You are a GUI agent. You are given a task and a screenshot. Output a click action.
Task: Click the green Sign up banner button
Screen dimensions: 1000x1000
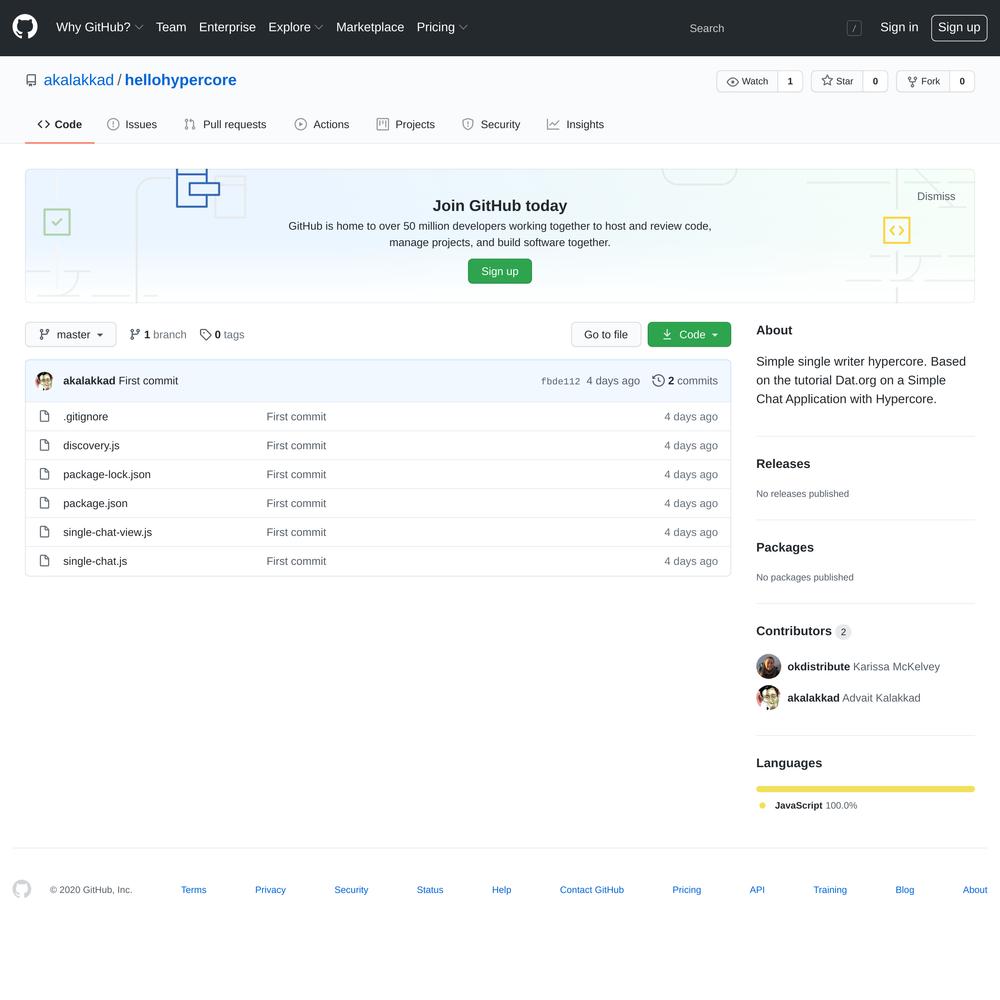coord(500,272)
